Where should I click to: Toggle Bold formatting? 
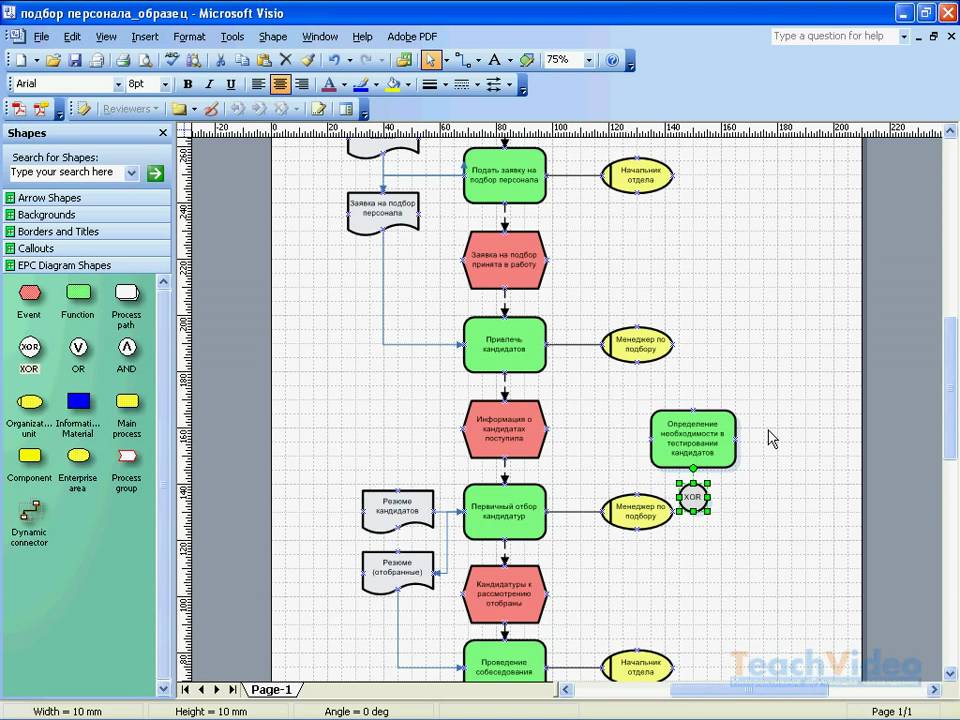tap(188, 84)
